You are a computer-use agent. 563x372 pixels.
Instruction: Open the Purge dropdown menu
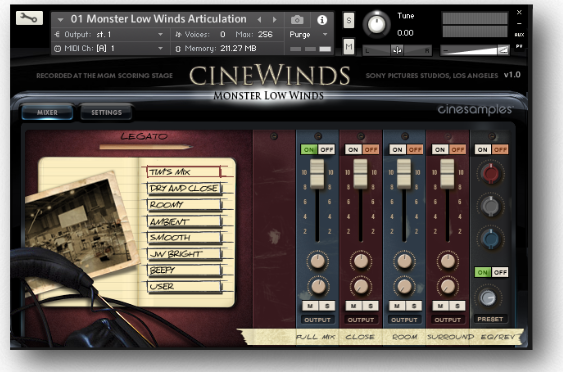click(x=308, y=34)
